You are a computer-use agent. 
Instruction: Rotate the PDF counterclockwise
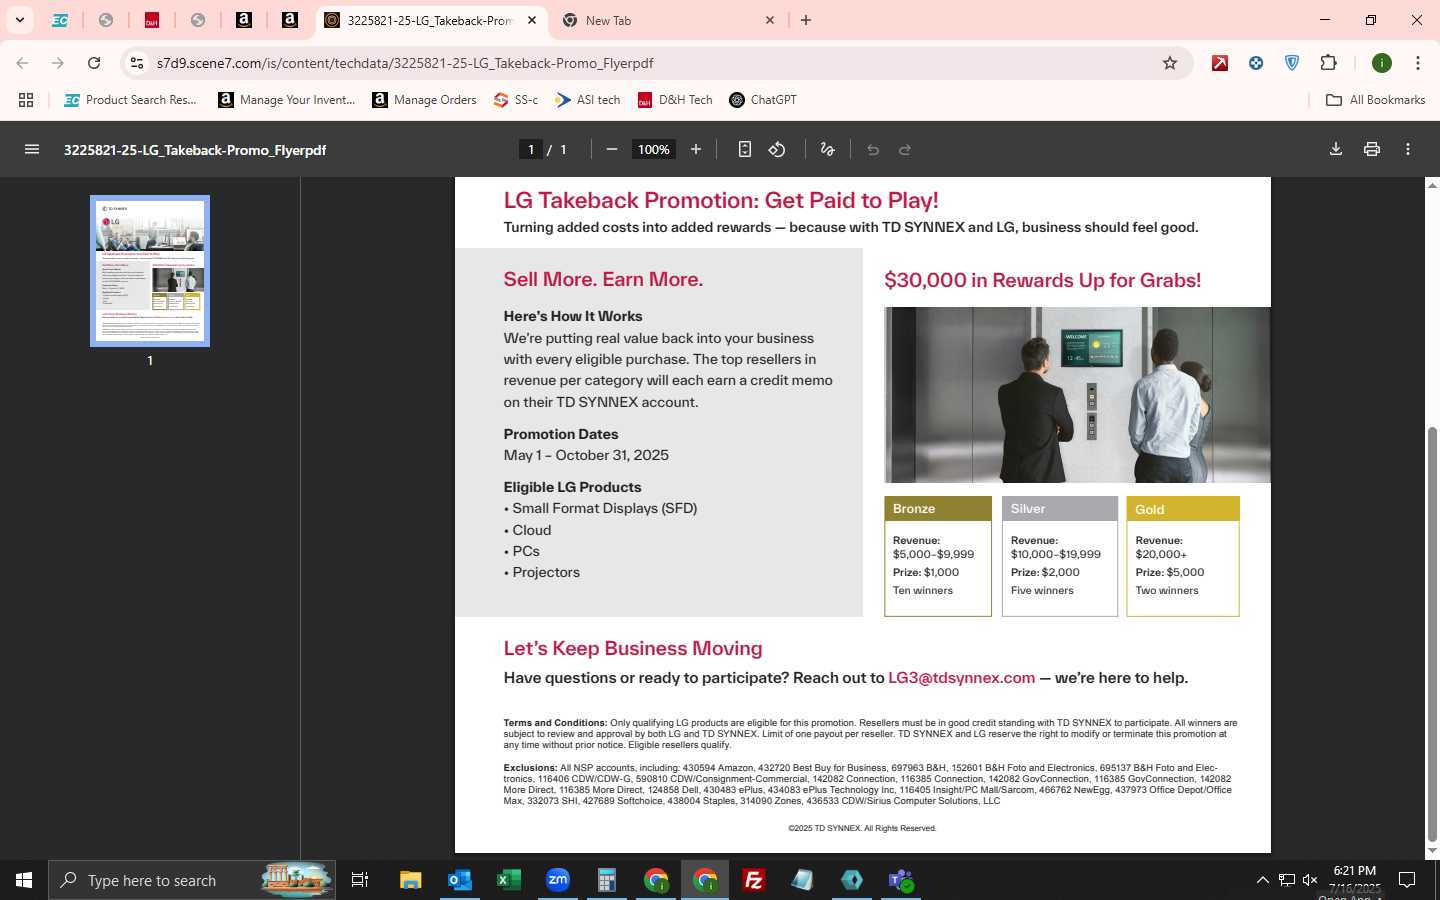777,149
